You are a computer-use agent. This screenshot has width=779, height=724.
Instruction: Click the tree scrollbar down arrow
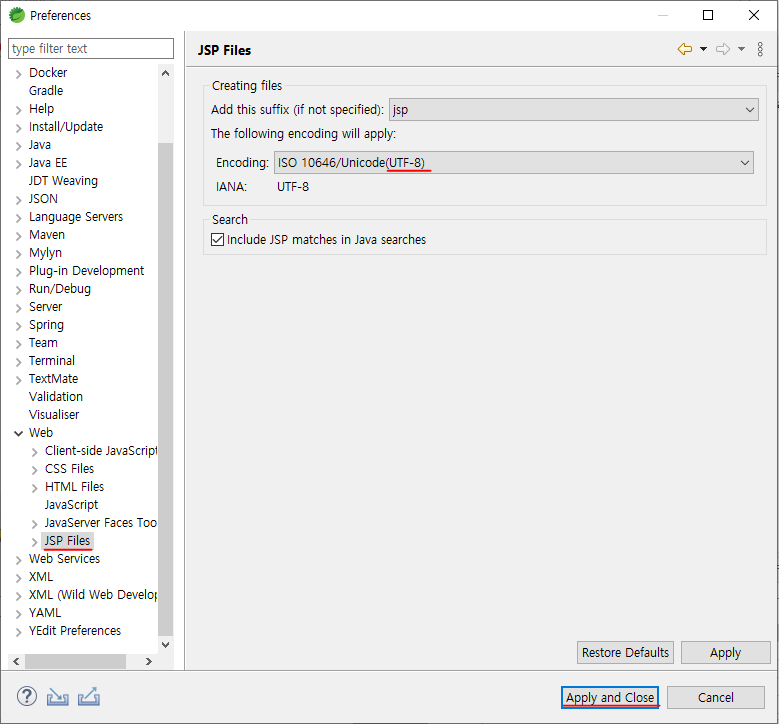pyautogui.click(x=166, y=644)
